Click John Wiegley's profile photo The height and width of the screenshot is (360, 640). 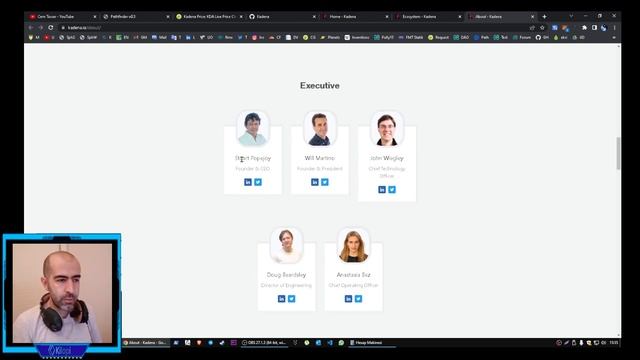[x=387, y=129]
